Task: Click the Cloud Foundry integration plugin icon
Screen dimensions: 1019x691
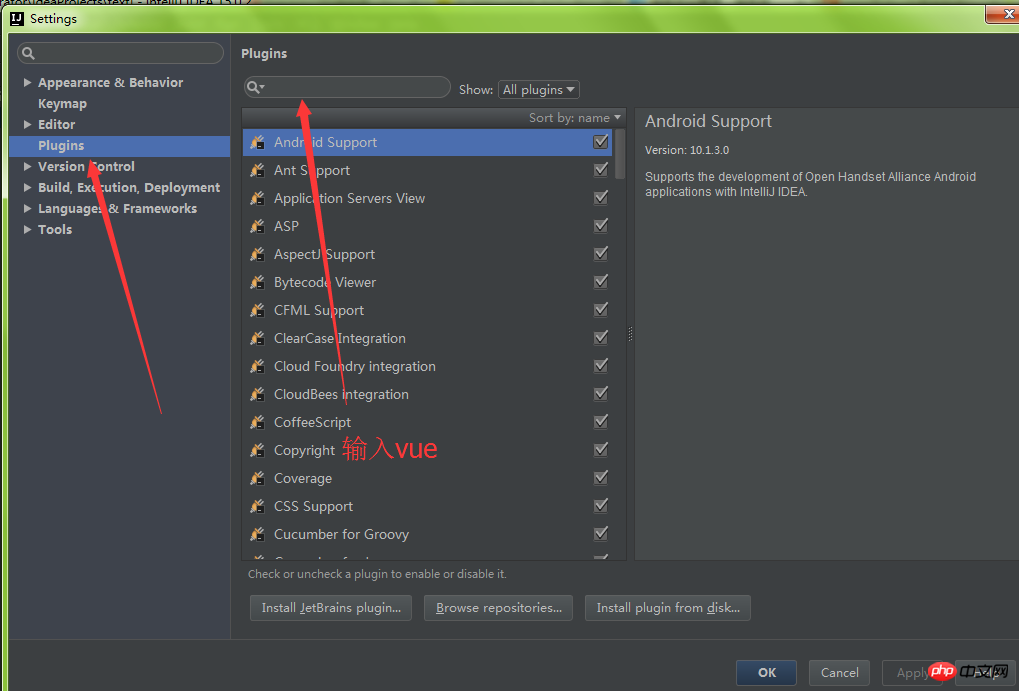Action: (257, 366)
